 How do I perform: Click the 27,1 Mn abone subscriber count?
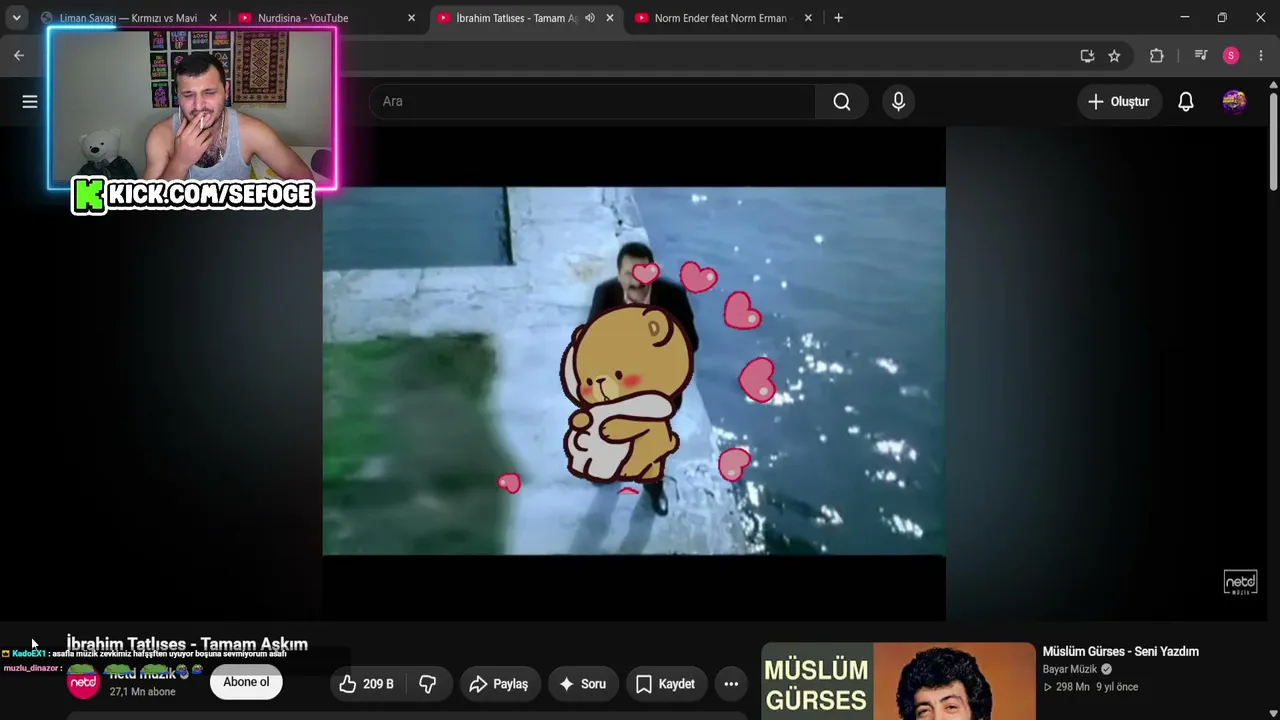point(142,691)
